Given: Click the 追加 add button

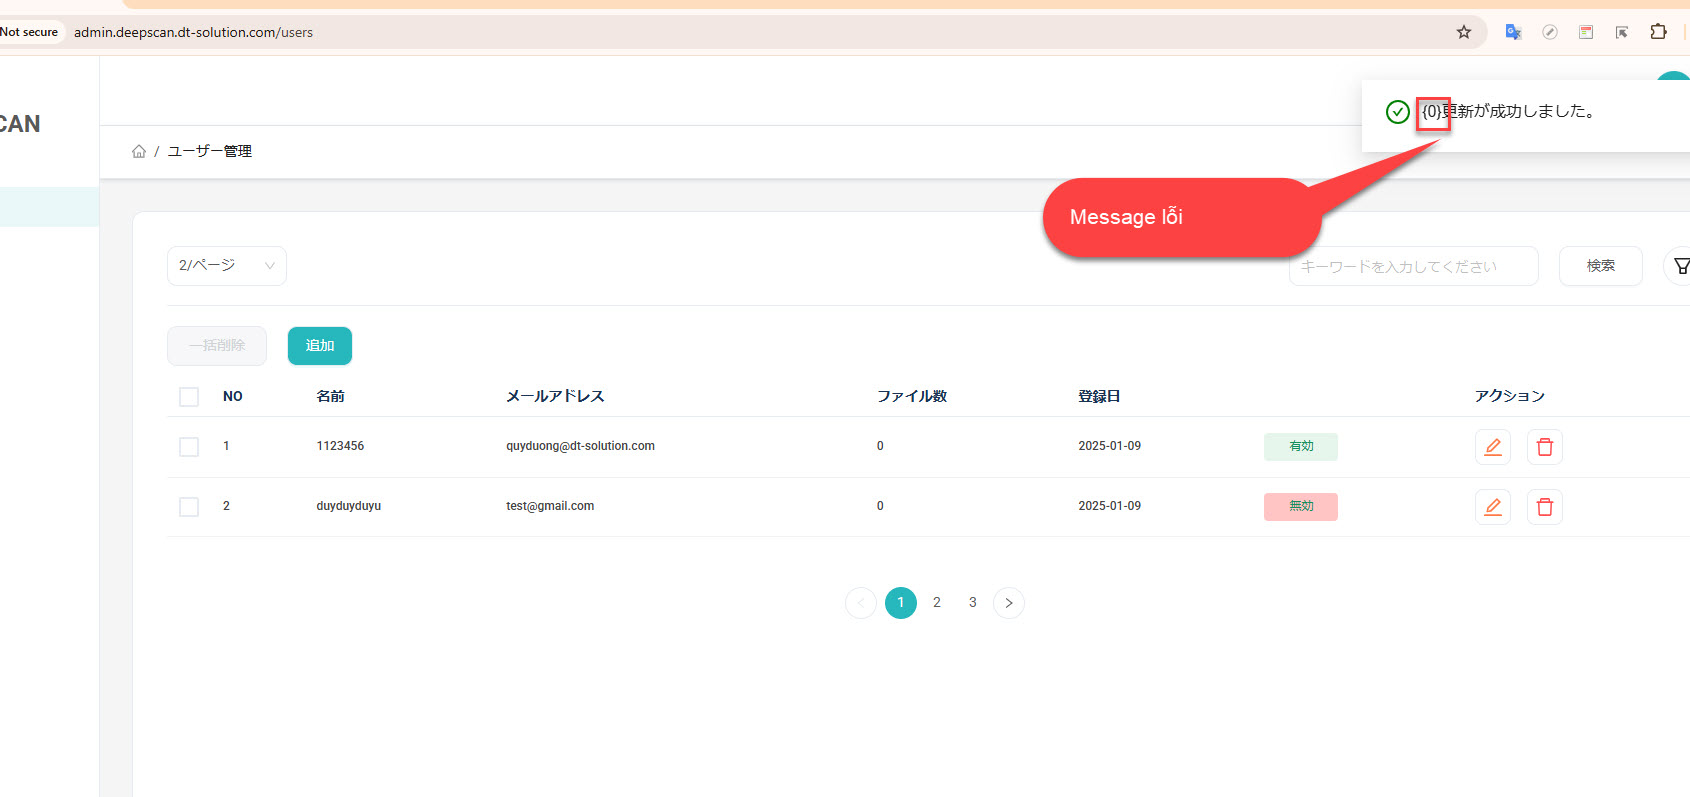Looking at the screenshot, I should pos(319,346).
